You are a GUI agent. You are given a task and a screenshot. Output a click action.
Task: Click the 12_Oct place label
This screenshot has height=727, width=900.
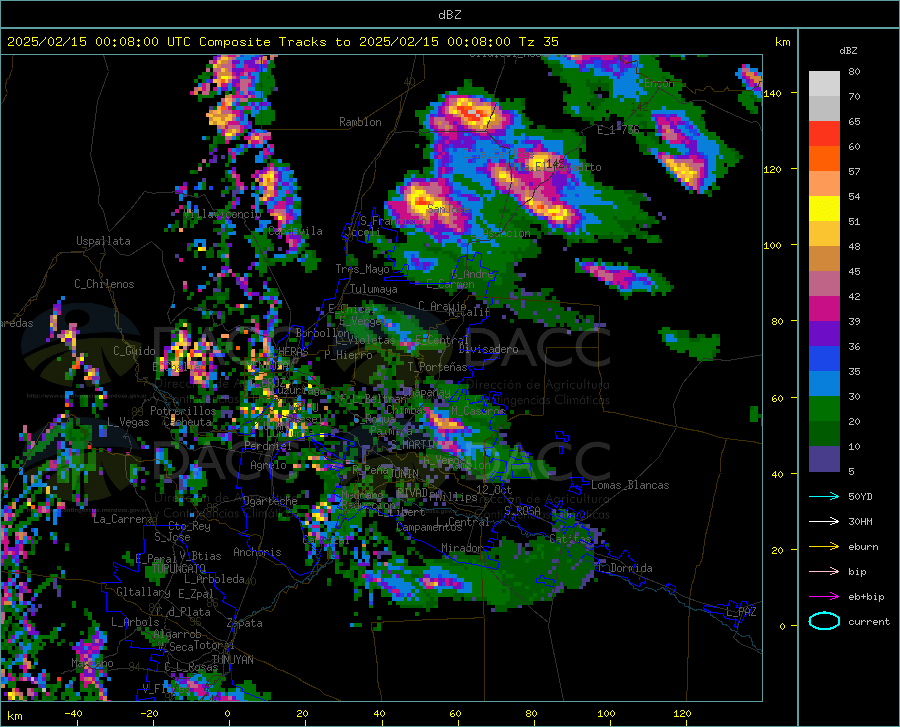(494, 489)
